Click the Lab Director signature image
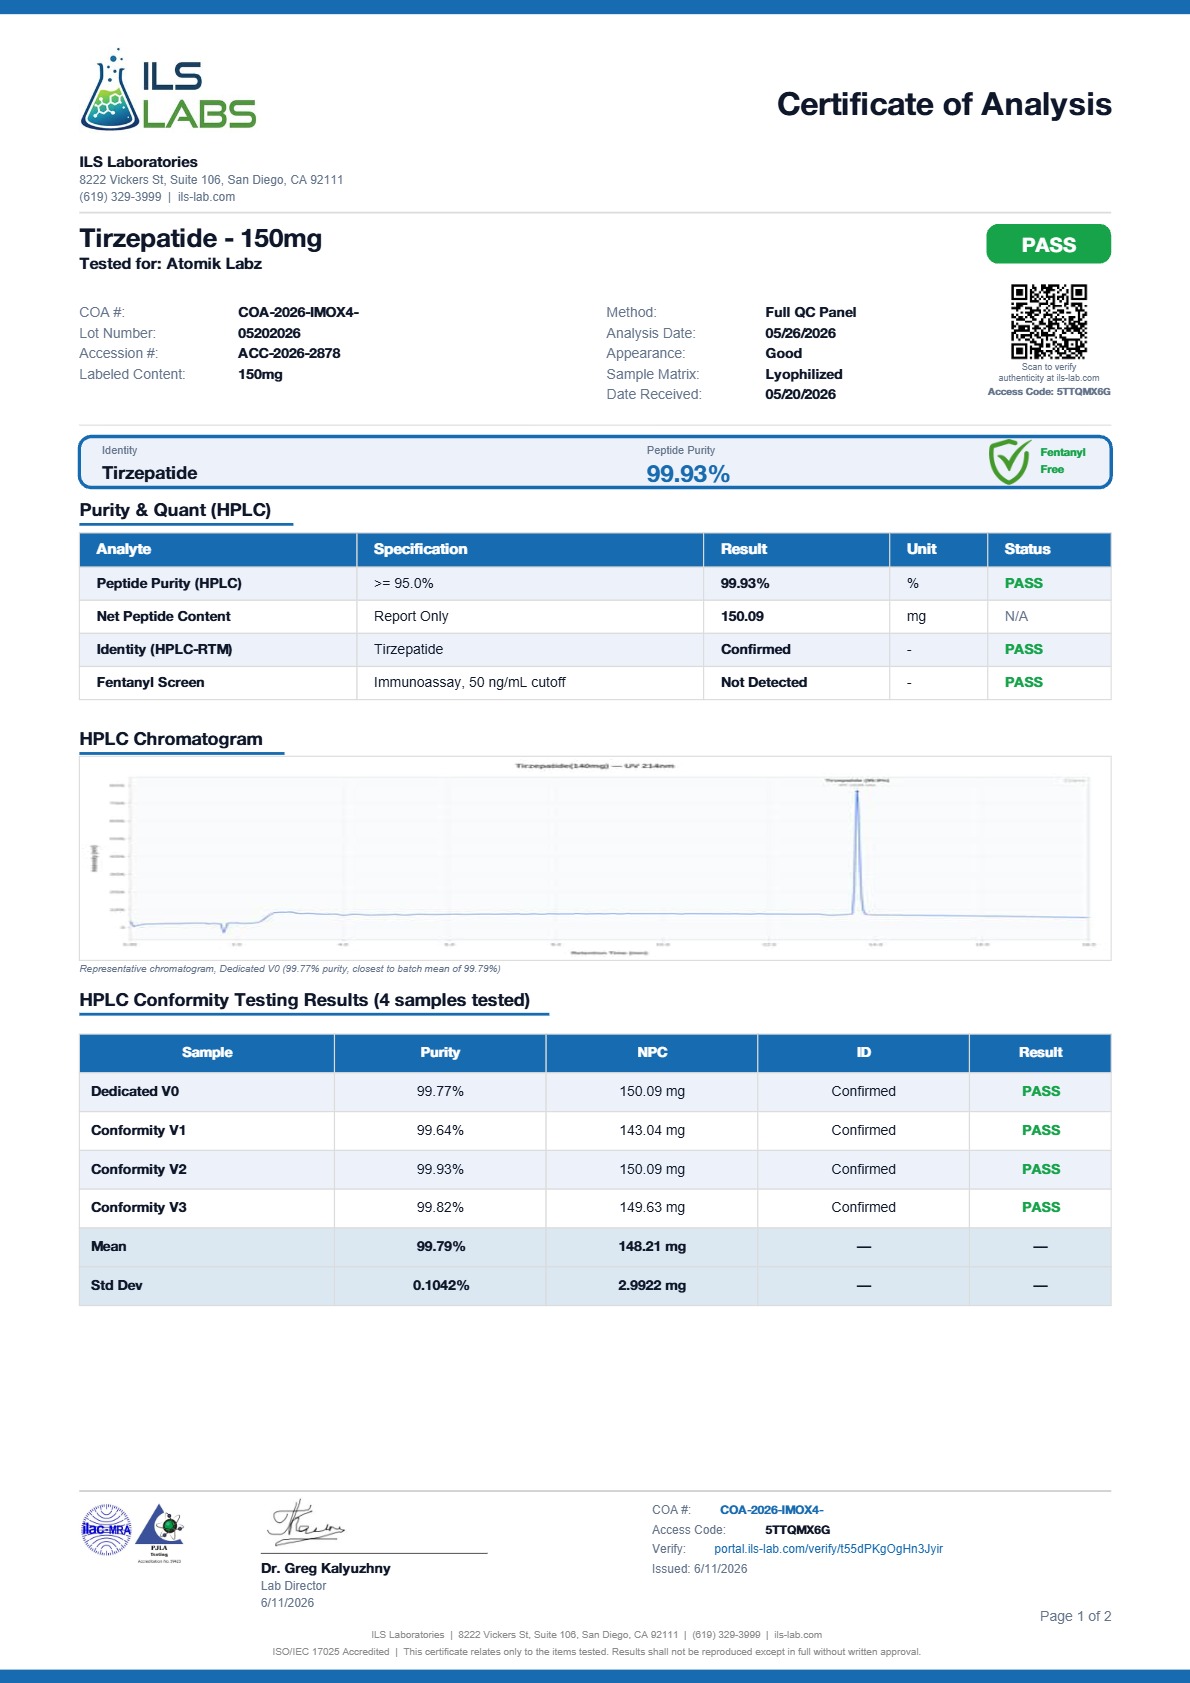Viewport: 1190px width, 1683px height. pos(306,1523)
